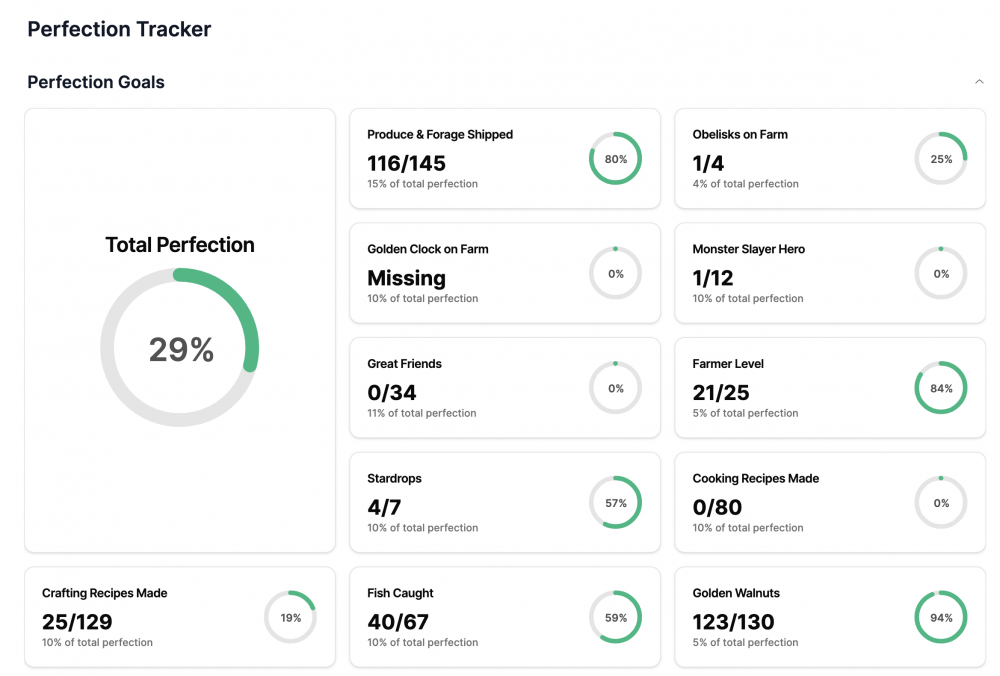Open the Great Friends goal card
The height and width of the screenshot is (676, 1000).
coord(470,388)
